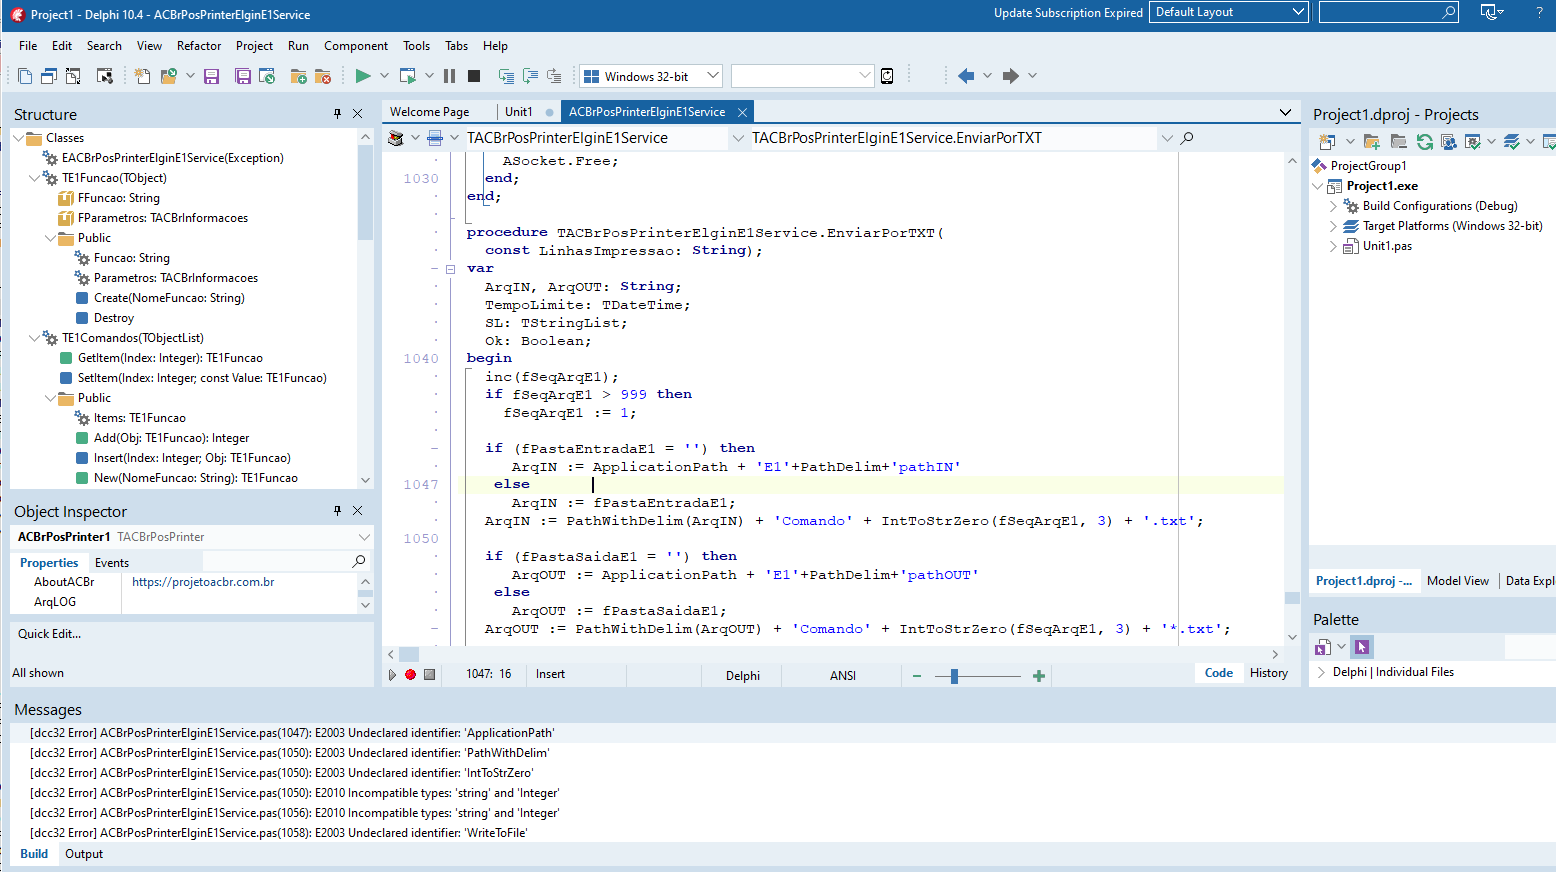Click the Save All toolbar icon

pos(243,76)
